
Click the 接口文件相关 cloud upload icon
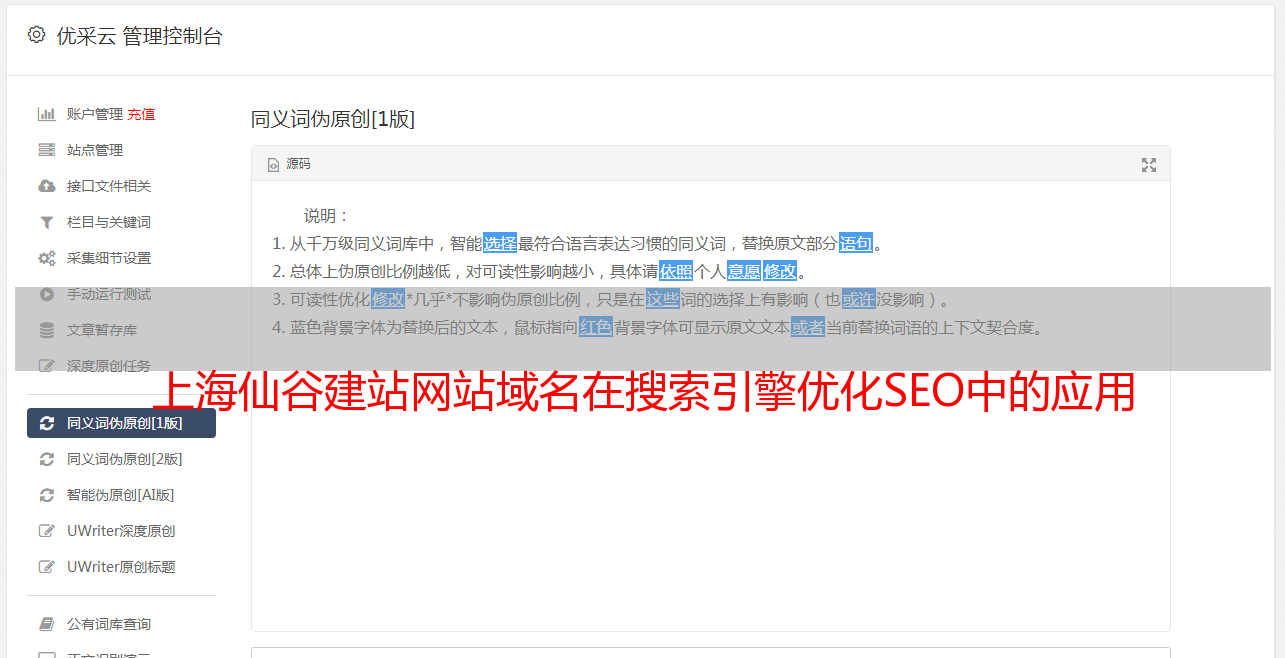(46, 186)
